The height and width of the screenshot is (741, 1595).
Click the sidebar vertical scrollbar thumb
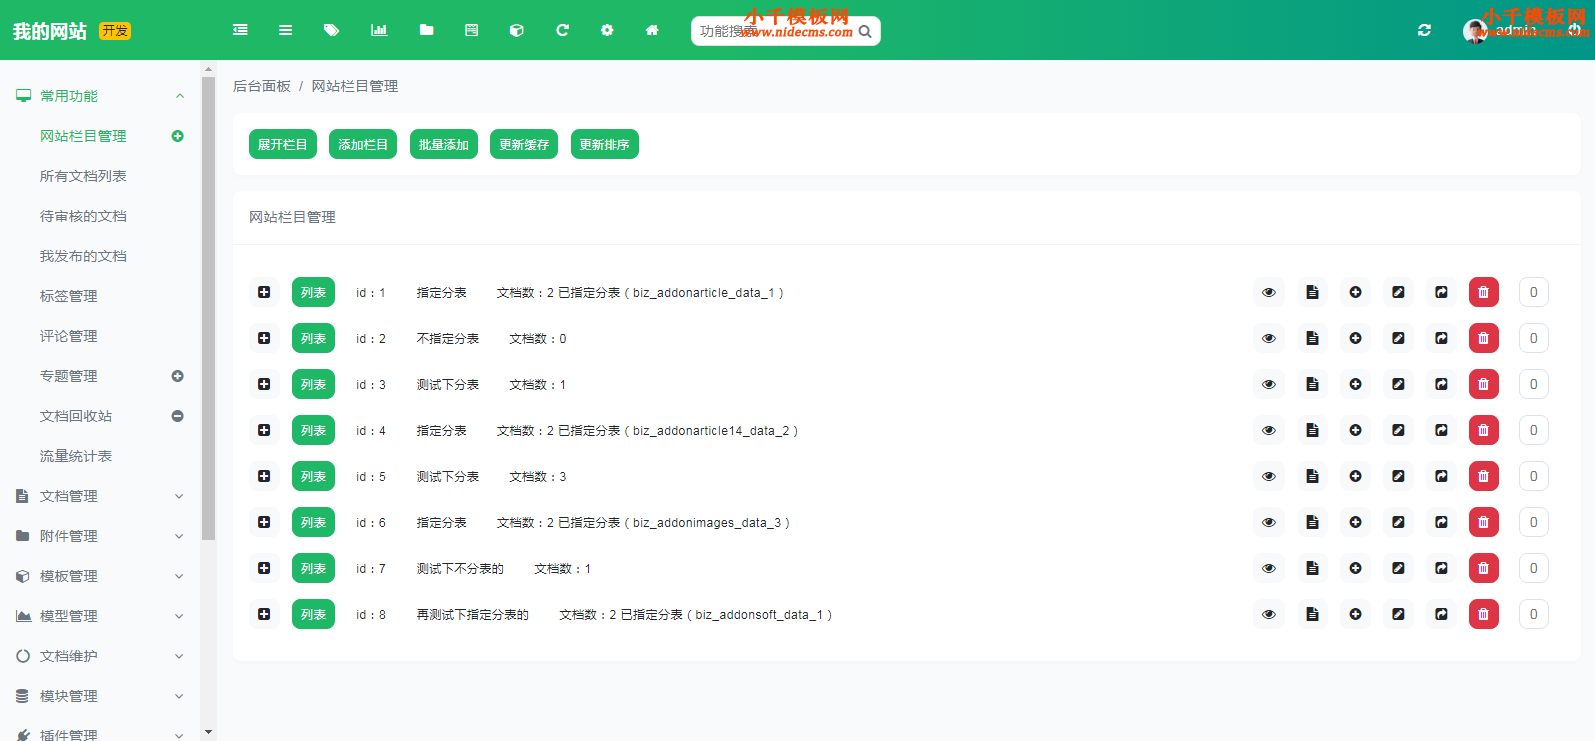coord(208,308)
